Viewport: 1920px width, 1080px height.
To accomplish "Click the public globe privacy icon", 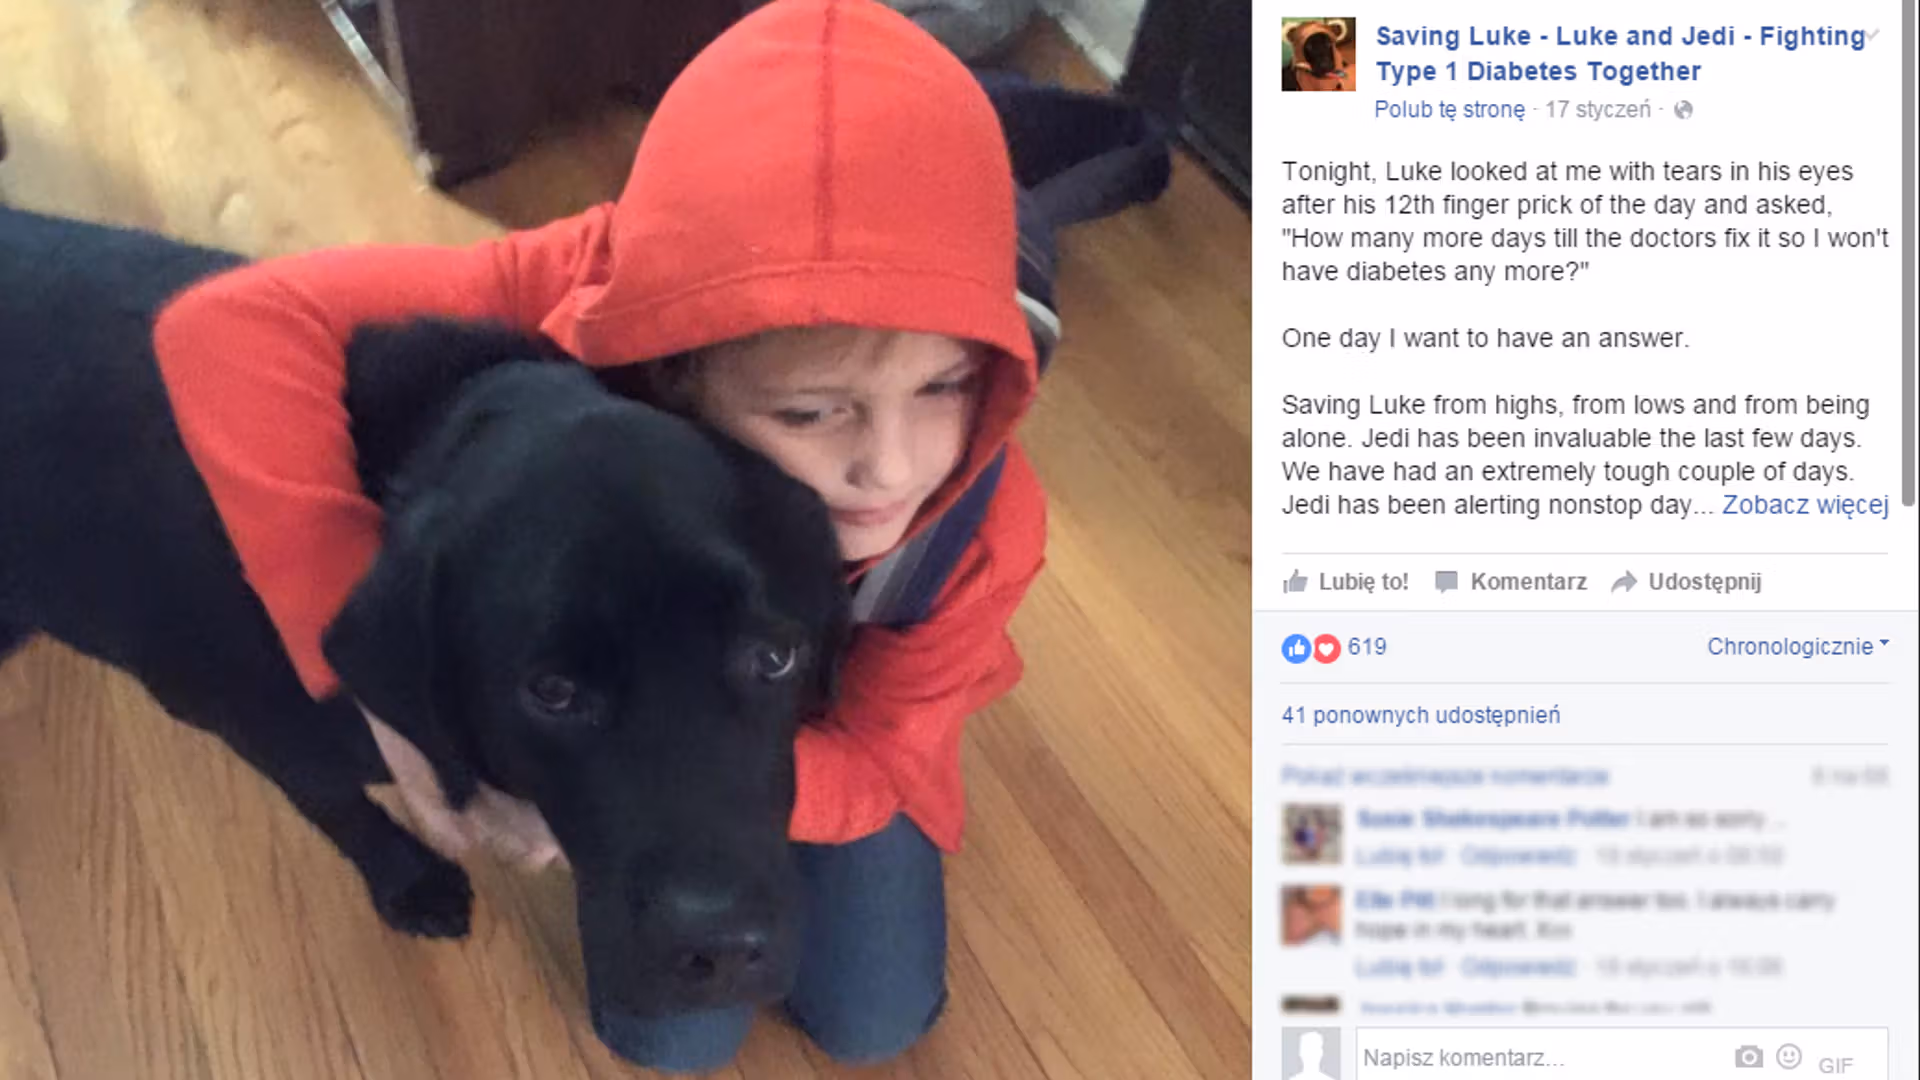I will tap(1683, 110).
